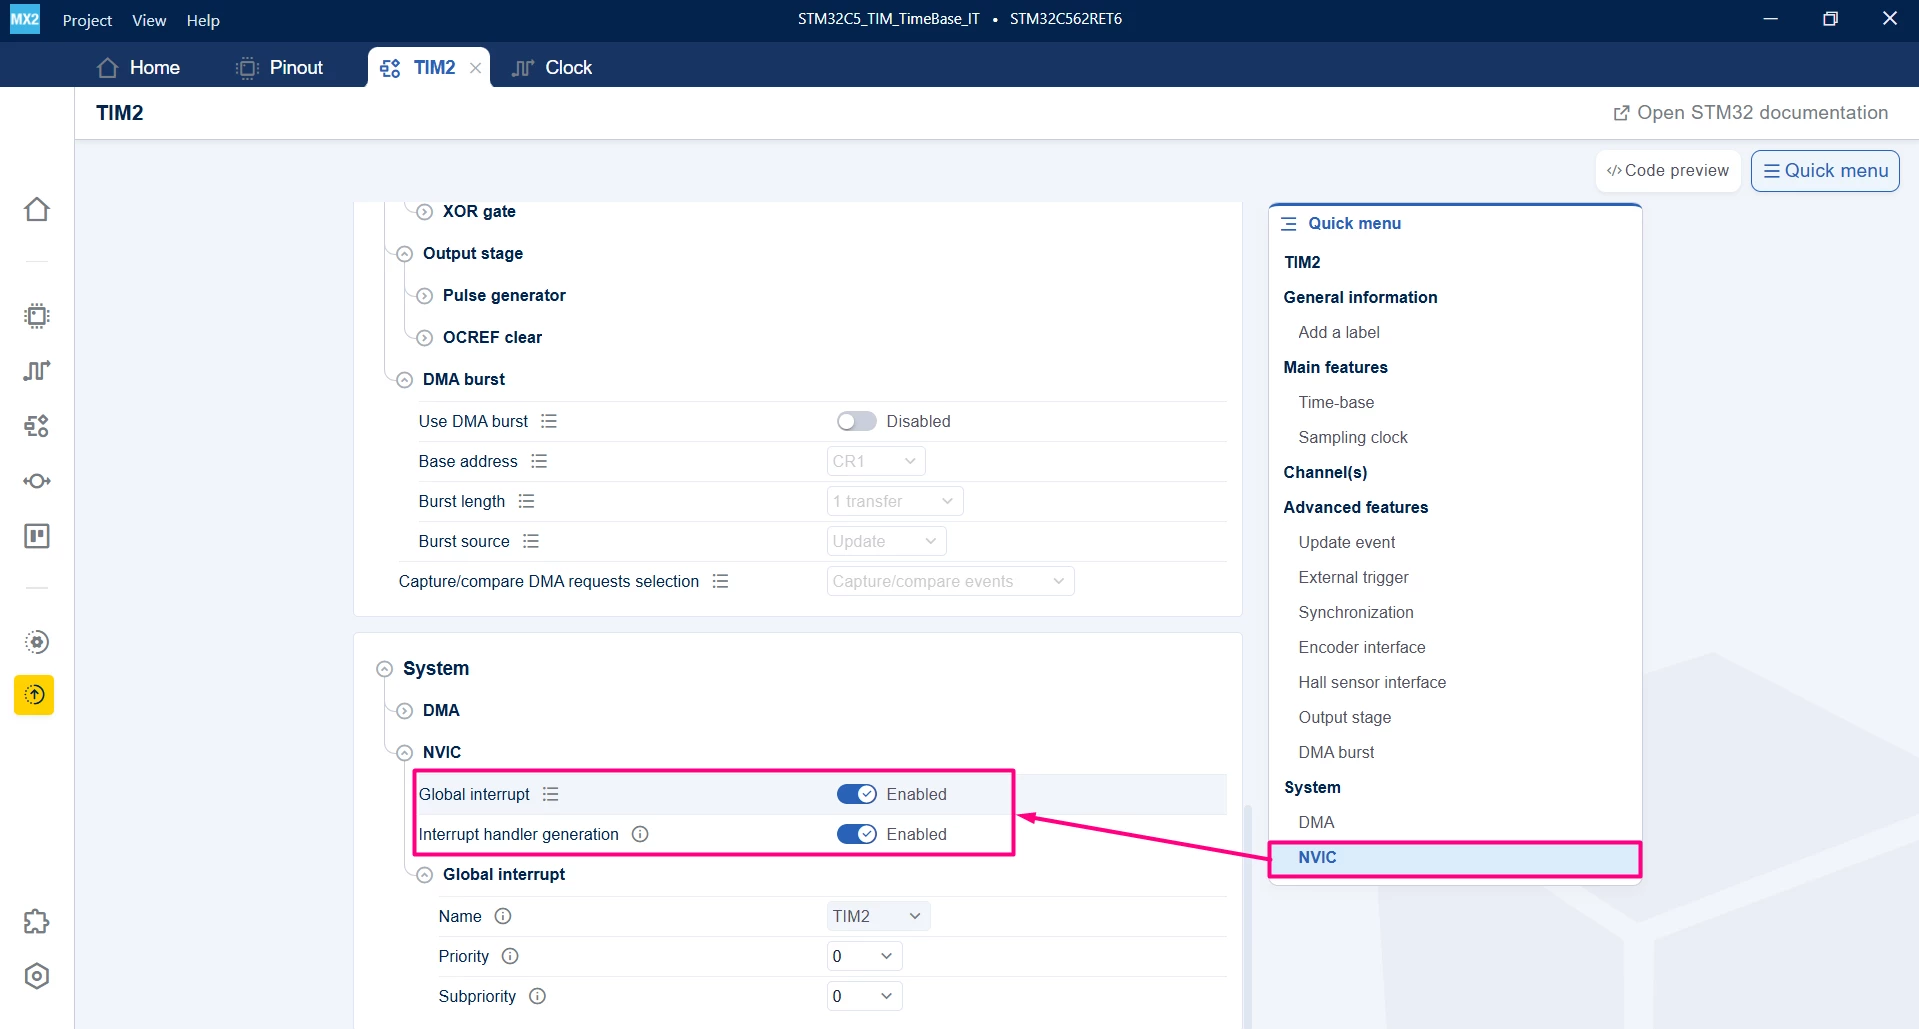Jump to Encoder interface in Quick menu
Viewport: 1919px width, 1029px height.
click(x=1362, y=647)
